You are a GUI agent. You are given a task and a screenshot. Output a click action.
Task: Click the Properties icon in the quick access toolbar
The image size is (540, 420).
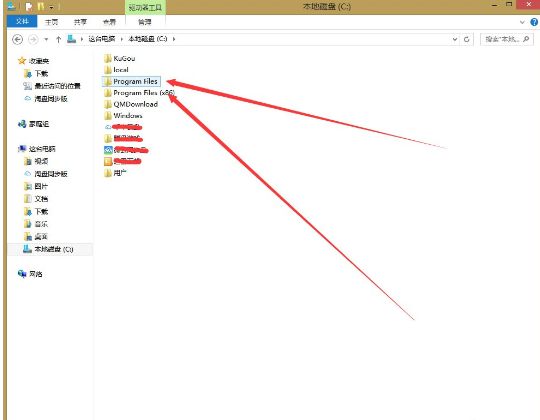[x=29, y=7]
